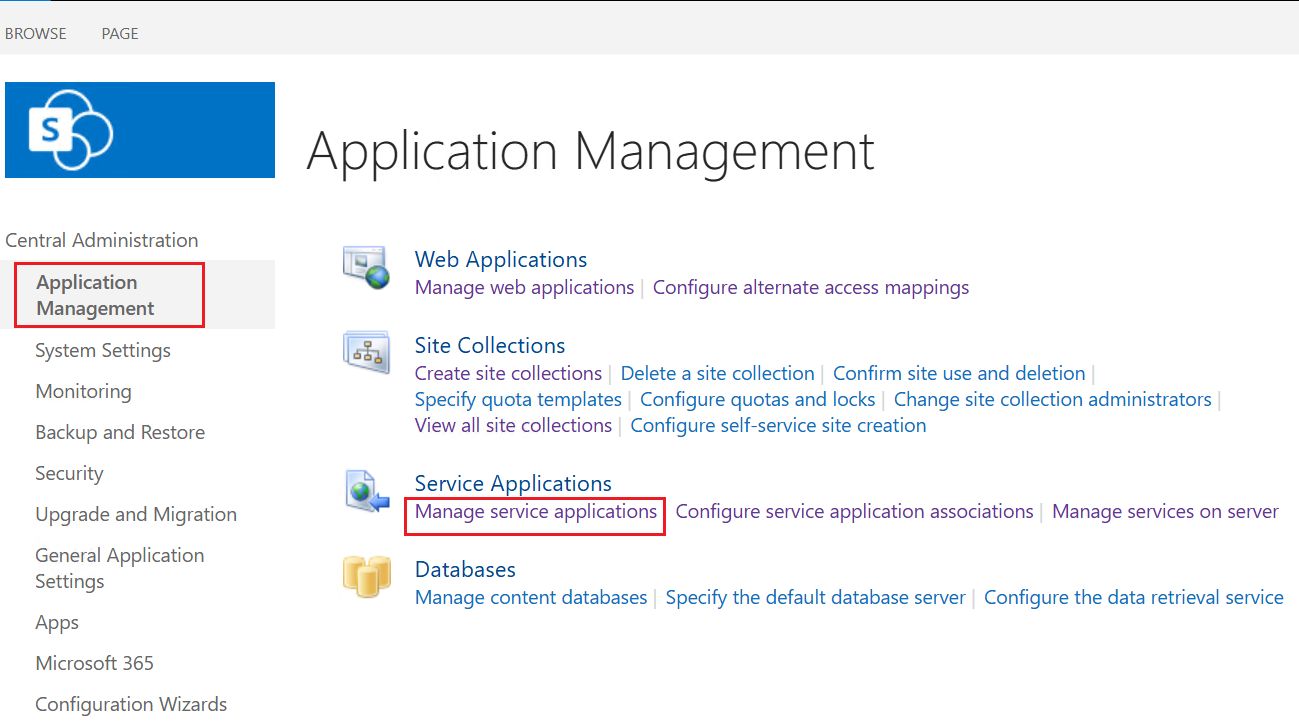Open Manage service applications
The width and height of the screenshot is (1299, 725).
(x=534, y=511)
